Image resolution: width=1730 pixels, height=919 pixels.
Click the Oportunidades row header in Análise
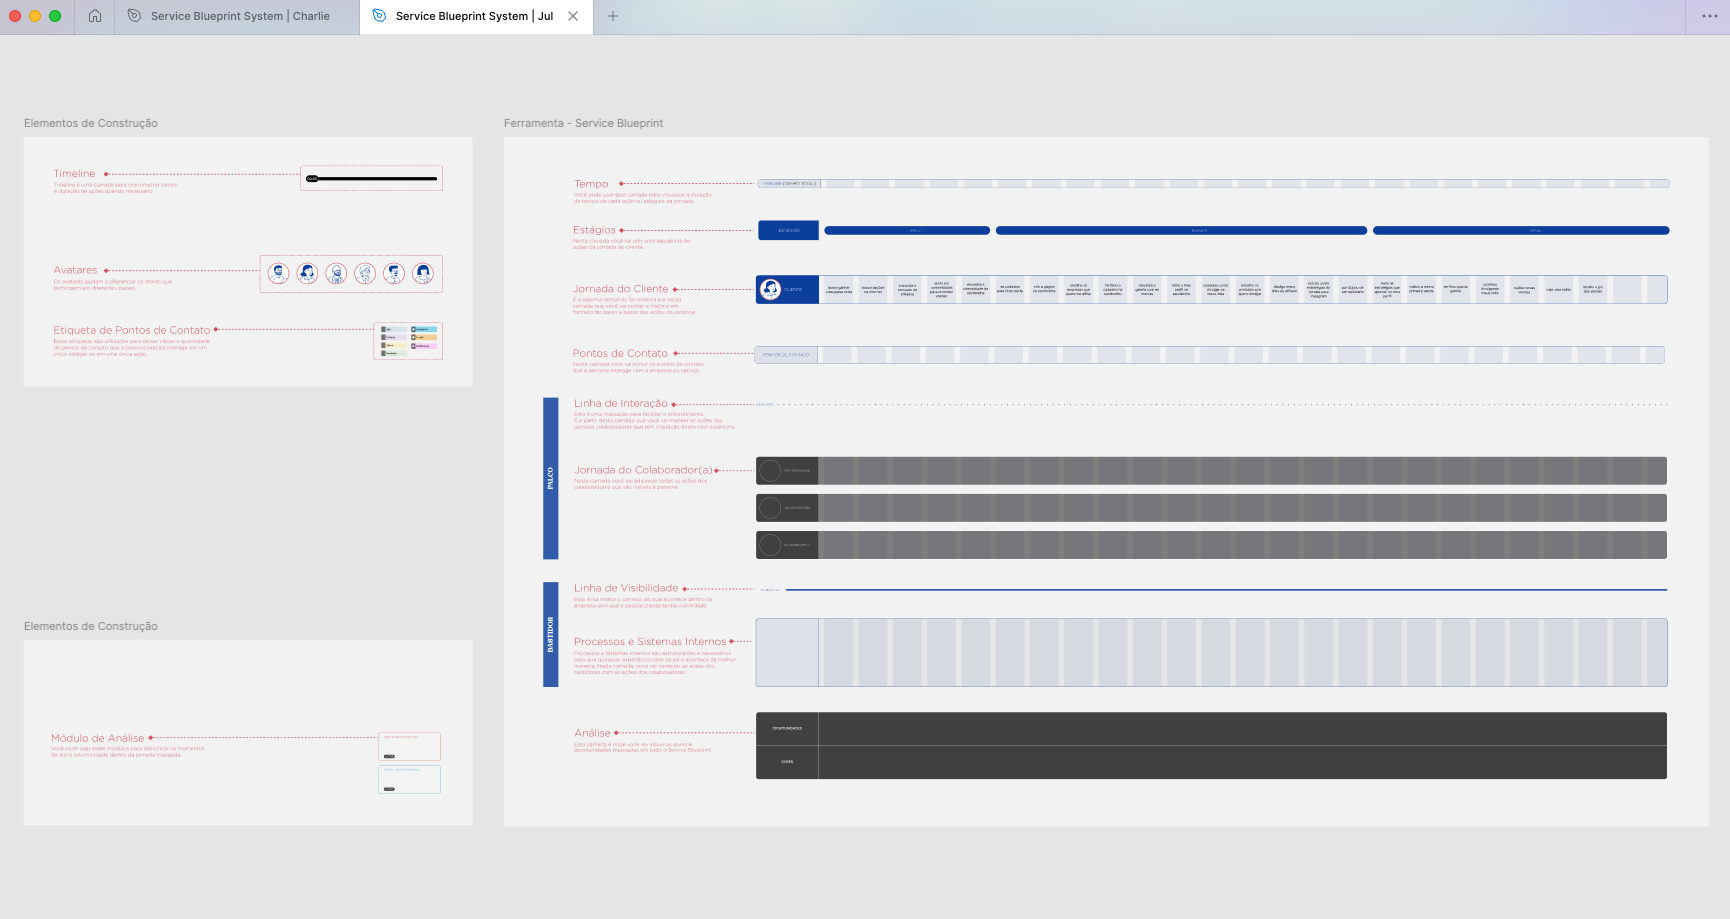(x=787, y=728)
